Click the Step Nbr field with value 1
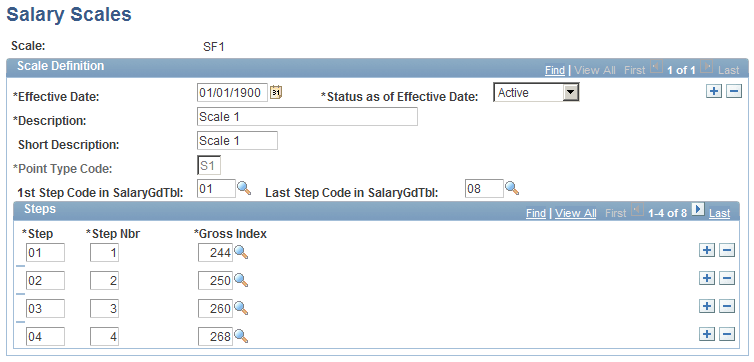754x362 pixels. tap(104, 252)
